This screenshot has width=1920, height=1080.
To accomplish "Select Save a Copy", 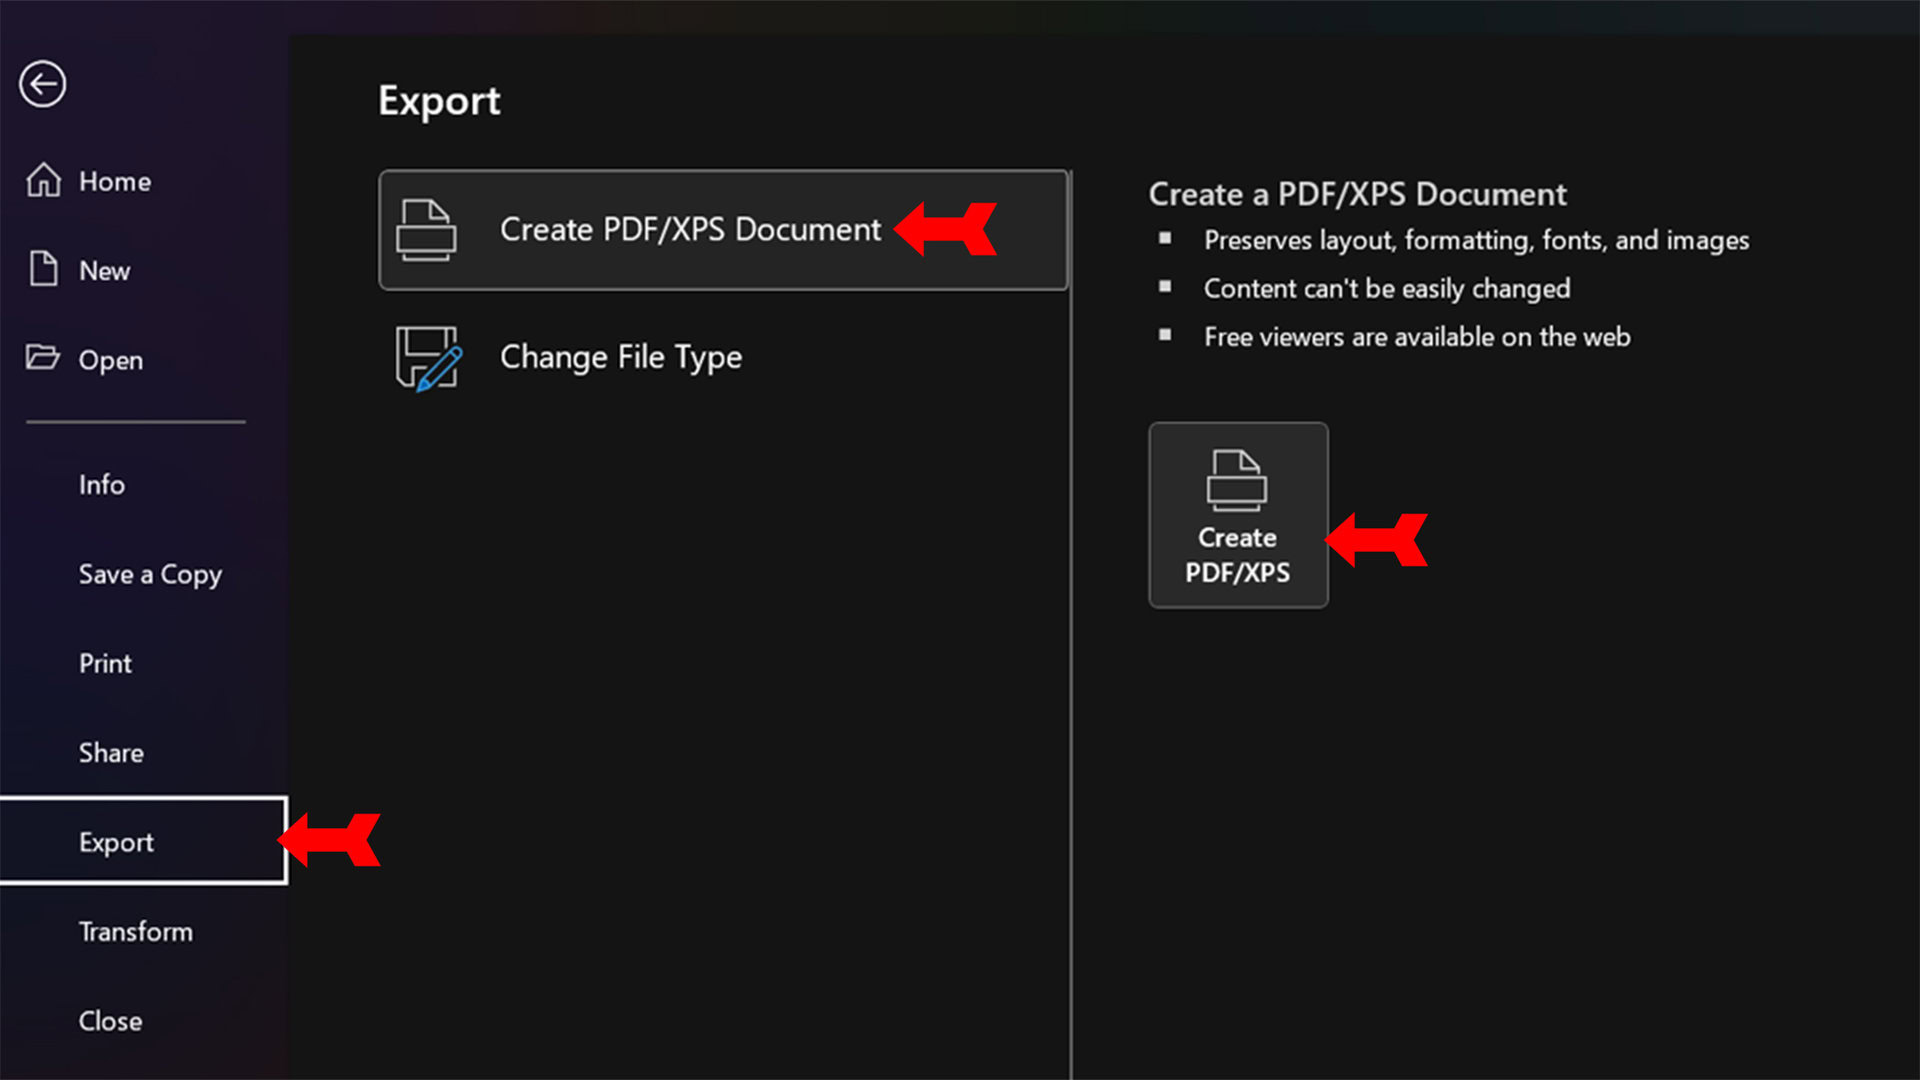I will pos(150,575).
